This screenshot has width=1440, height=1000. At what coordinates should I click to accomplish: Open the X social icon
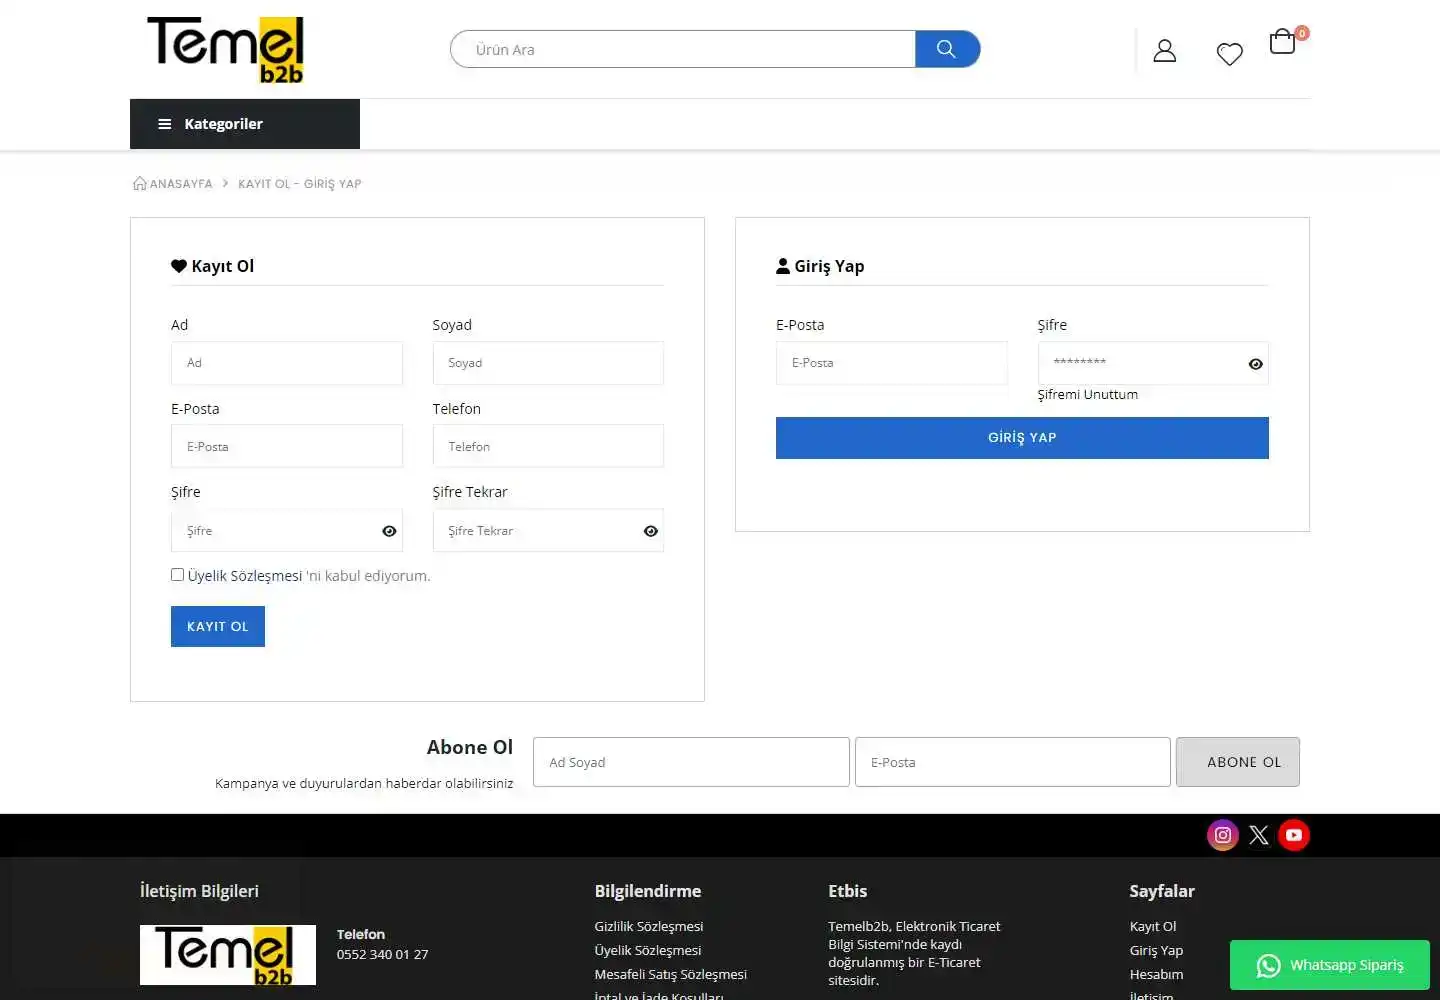(1258, 835)
